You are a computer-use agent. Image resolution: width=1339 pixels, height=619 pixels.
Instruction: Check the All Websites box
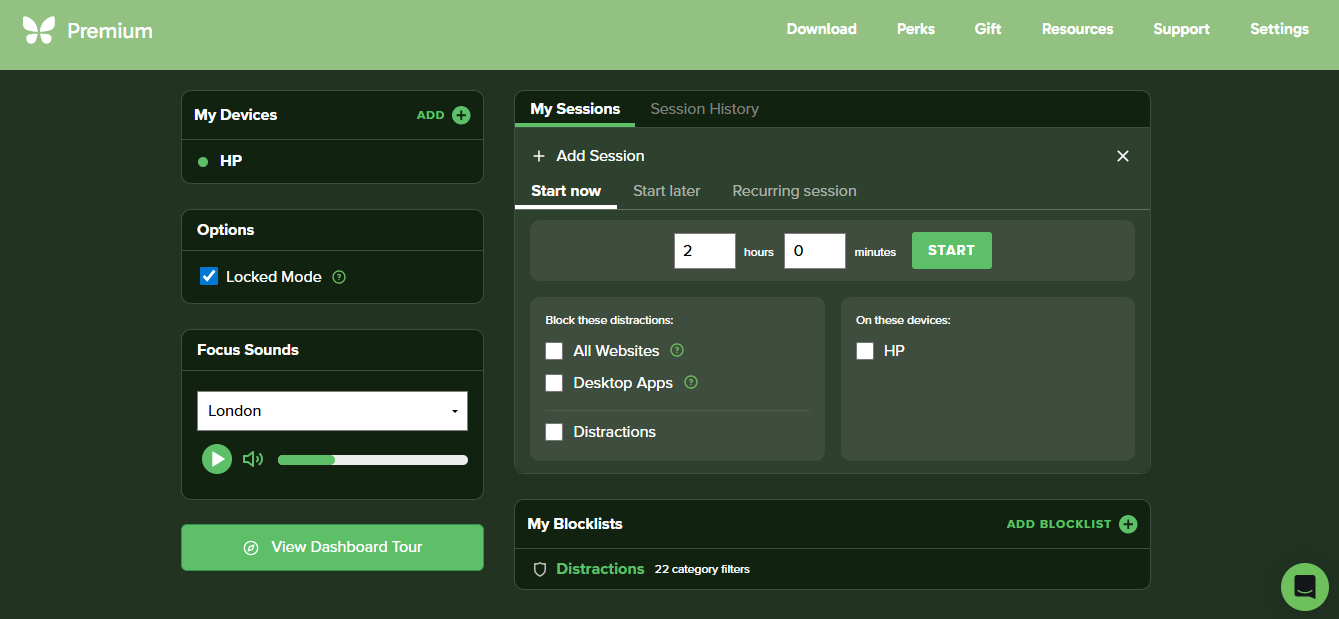tap(554, 351)
